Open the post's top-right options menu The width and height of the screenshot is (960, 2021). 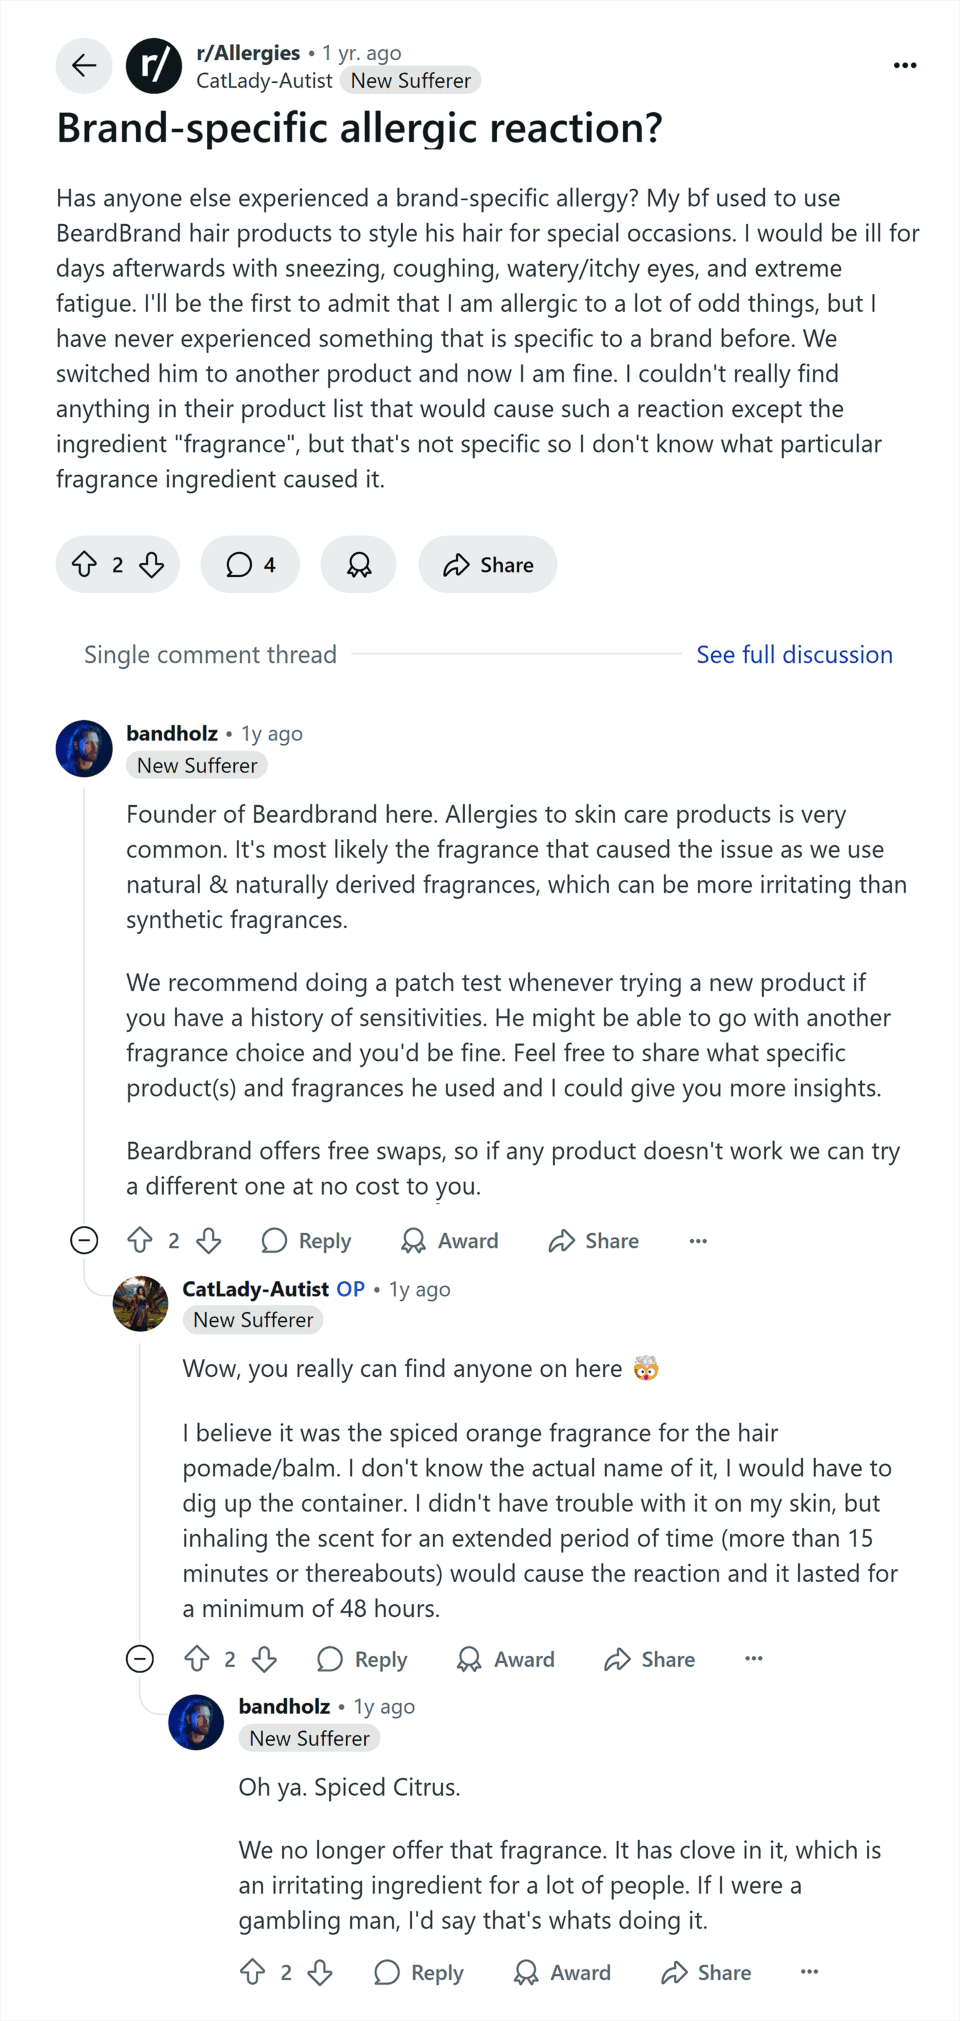click(x=904, y=64)
